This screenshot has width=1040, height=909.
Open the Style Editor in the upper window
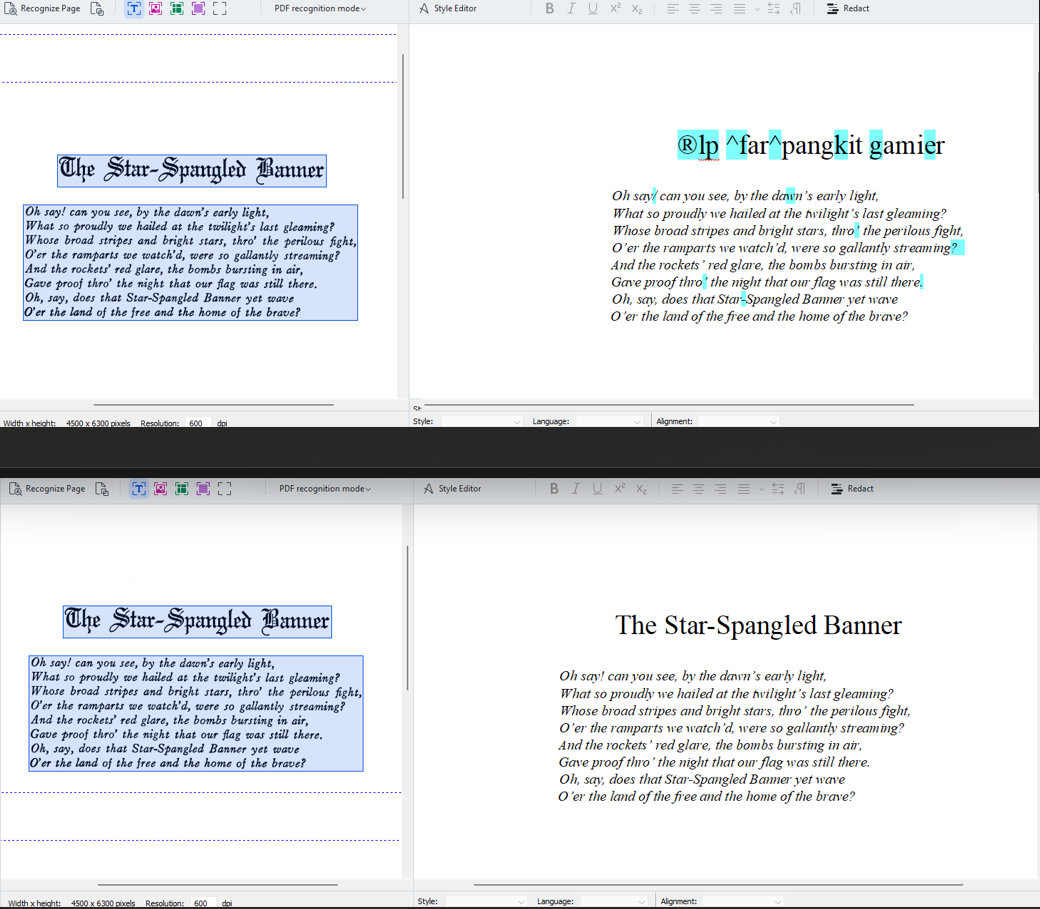(x=448, y=9)
